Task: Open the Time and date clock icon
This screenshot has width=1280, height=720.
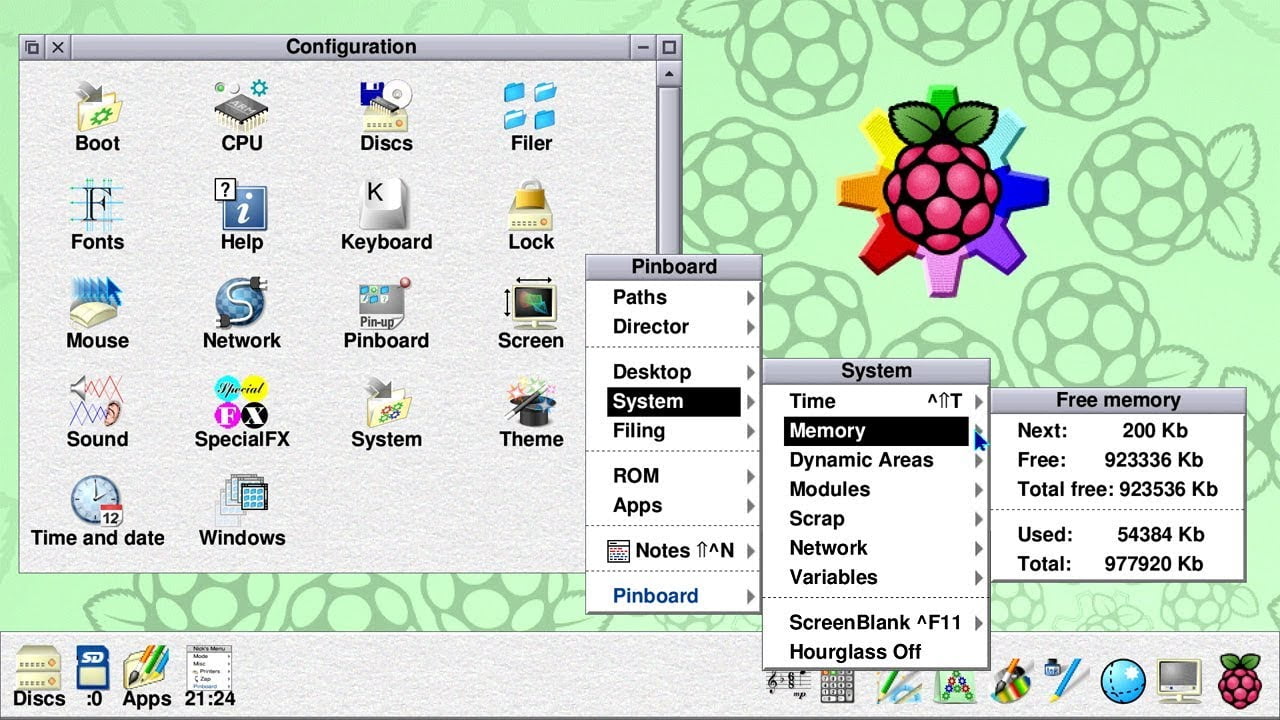Action: (97, 500)
